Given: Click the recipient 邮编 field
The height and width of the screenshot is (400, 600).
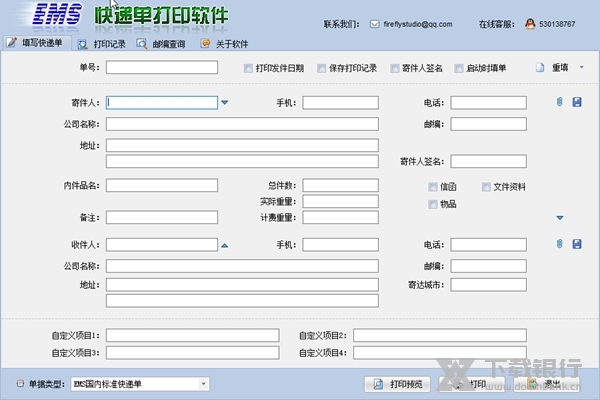Looking at the screenshot, I should click(488, 266).
